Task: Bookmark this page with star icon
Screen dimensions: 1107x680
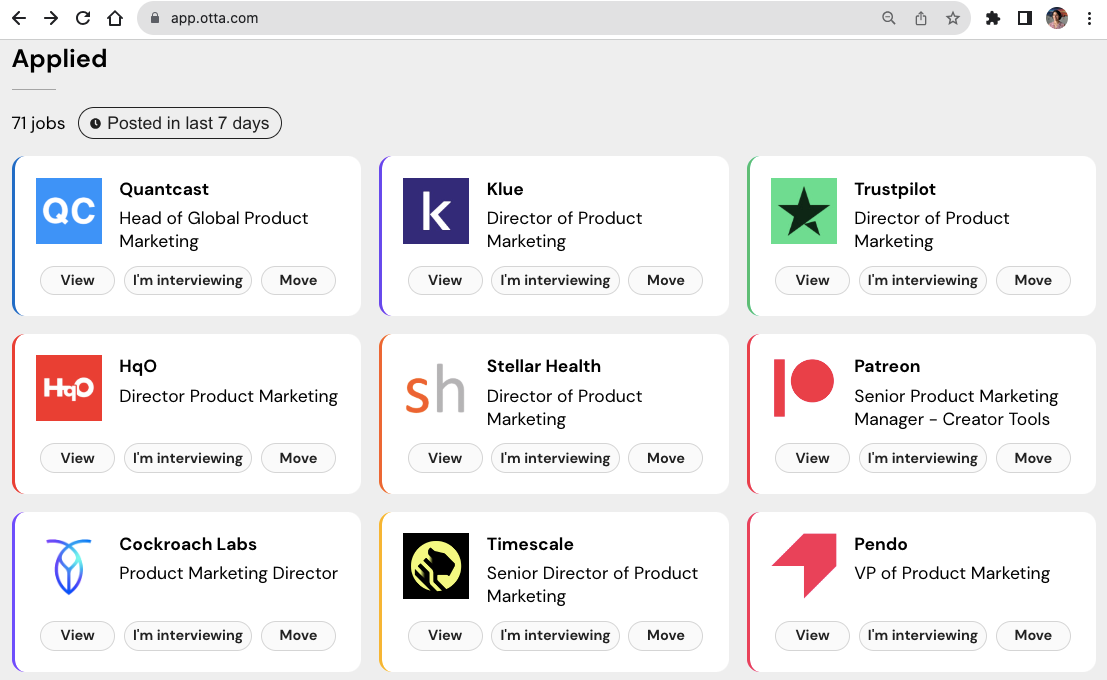Action: coord(953,18)
